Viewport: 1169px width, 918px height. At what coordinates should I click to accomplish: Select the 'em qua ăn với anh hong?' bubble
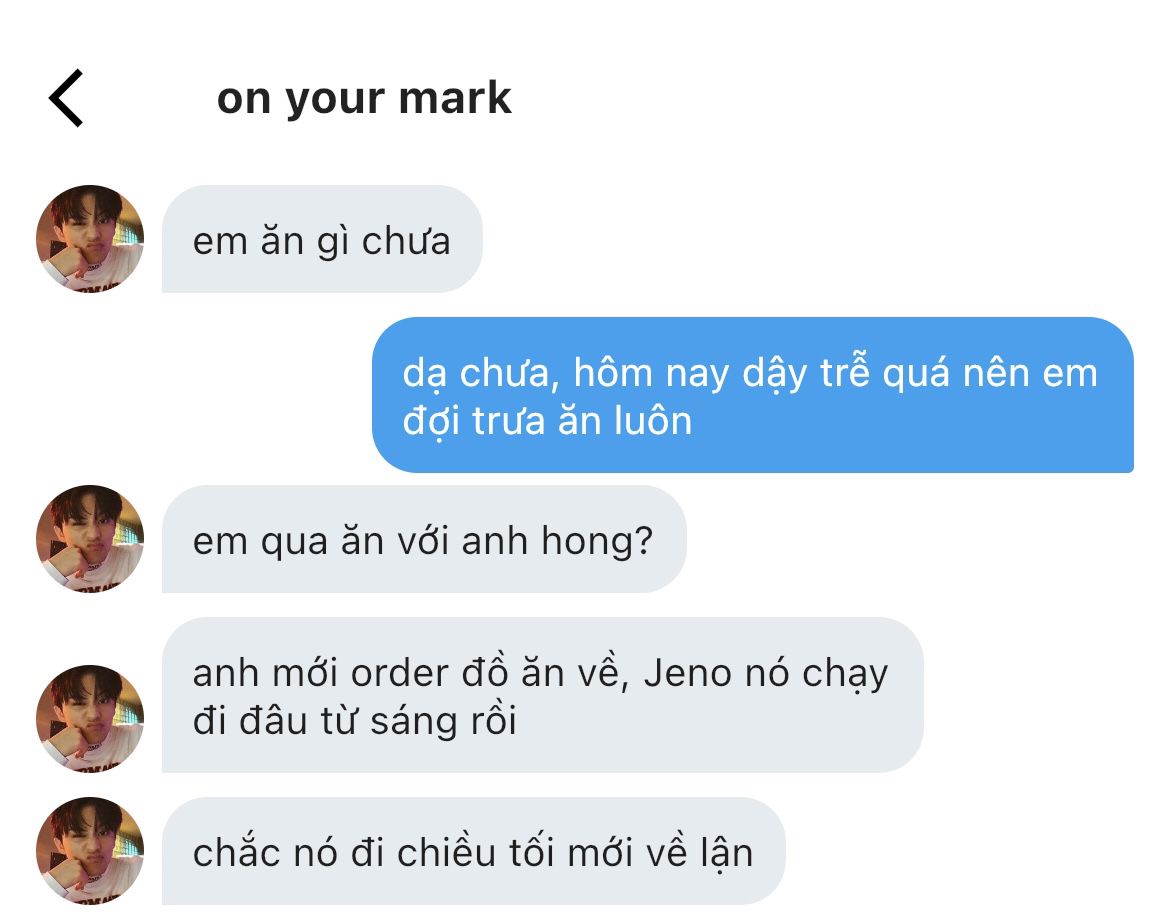pyautogui.click(x=423, y=539)
